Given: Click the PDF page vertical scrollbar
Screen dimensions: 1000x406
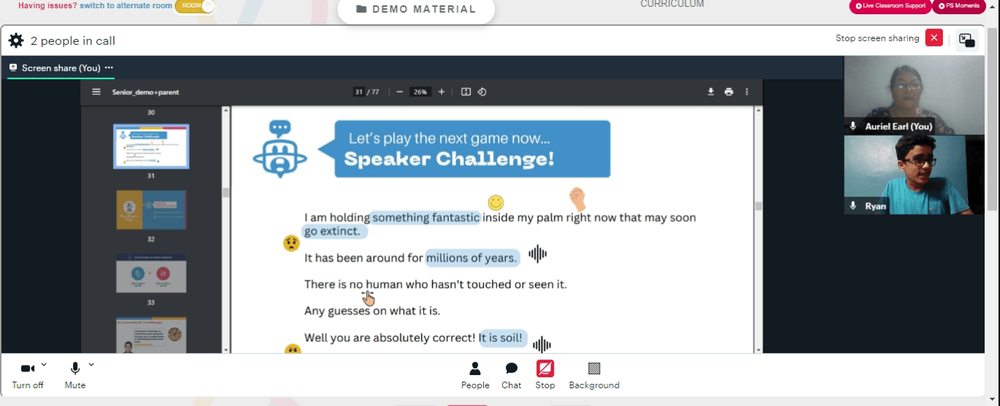Looking at the screenshot, I should pyautogui.click(x=758, y=206).
